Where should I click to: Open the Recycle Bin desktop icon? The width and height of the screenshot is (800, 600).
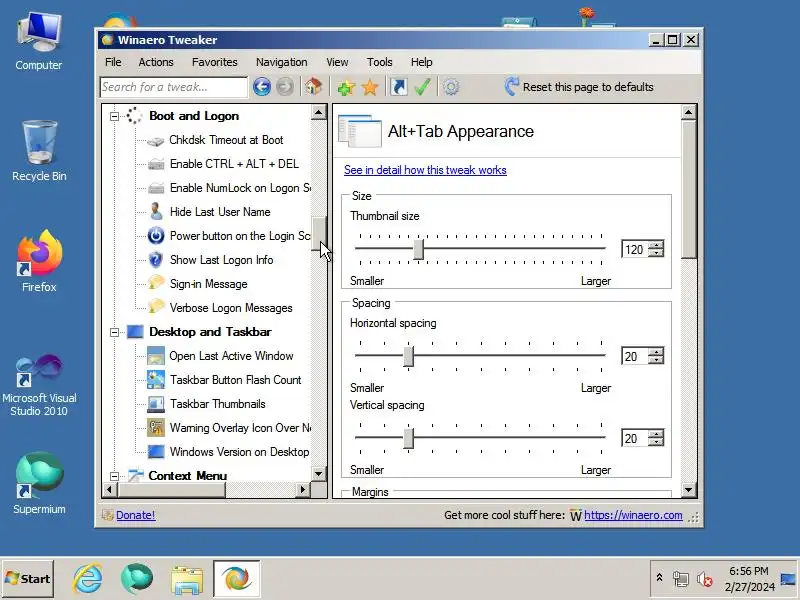pos(39,151)
